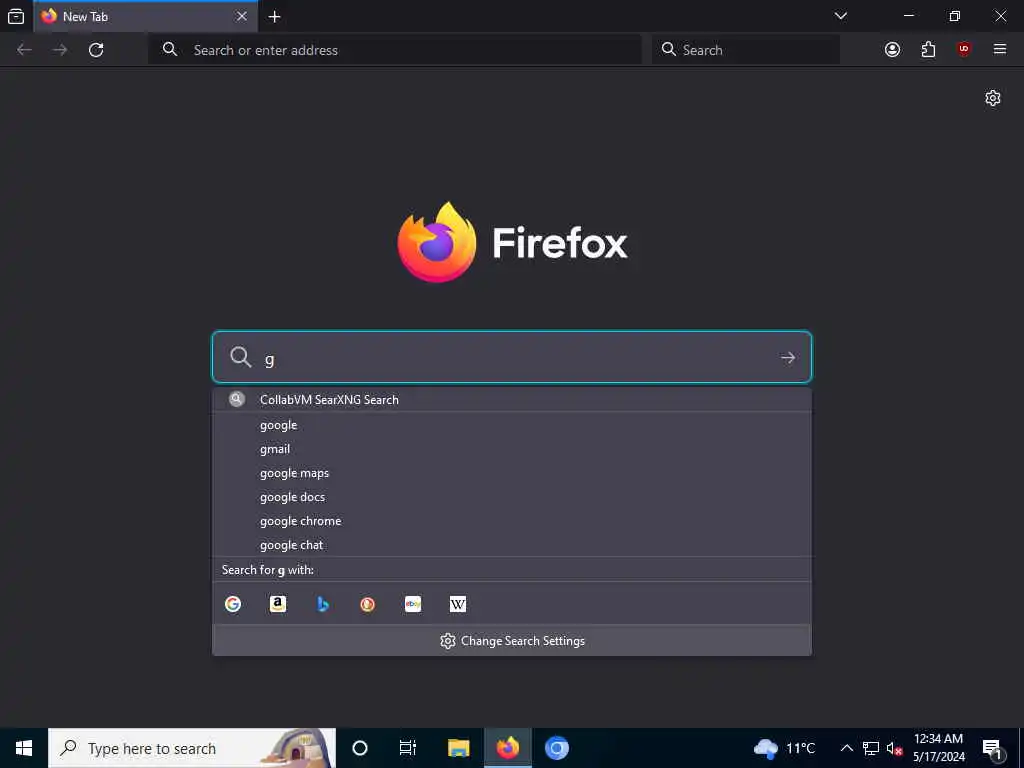Click the page search field containing g
This screenshot has width=1024, height=768.
[512, 357]
